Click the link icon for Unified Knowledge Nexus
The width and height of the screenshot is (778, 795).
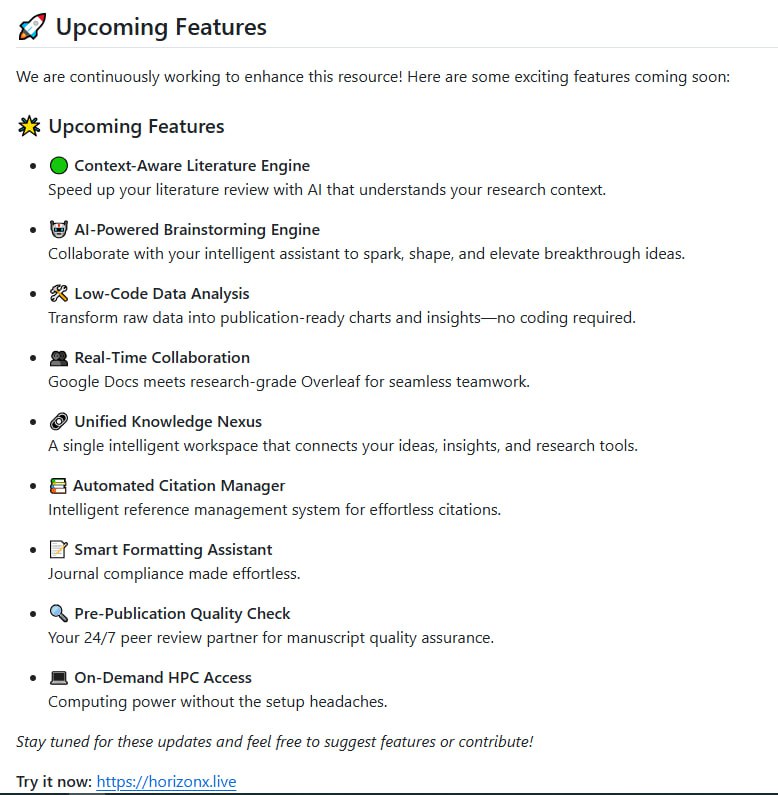58,422
